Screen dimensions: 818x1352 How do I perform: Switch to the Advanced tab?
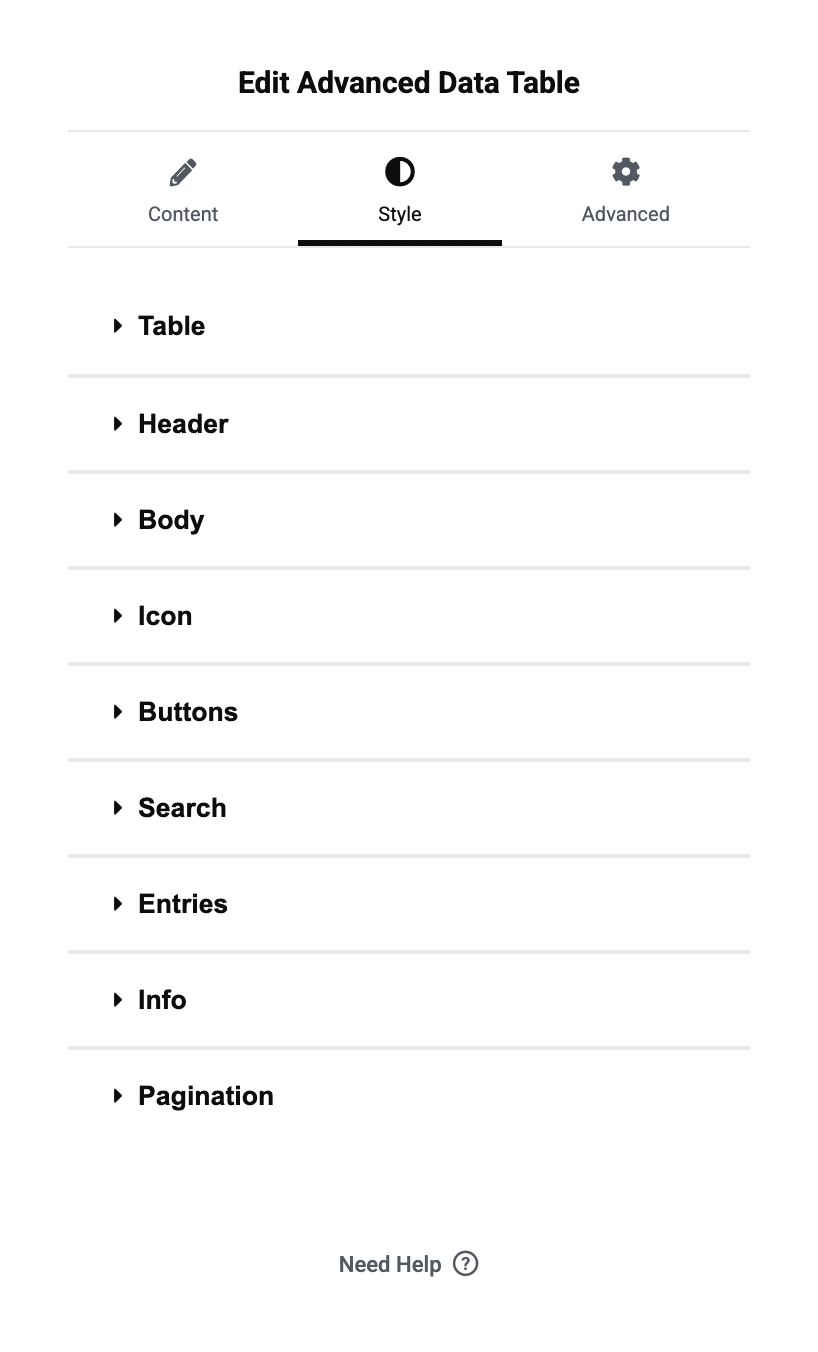click(x=625, y=213)
